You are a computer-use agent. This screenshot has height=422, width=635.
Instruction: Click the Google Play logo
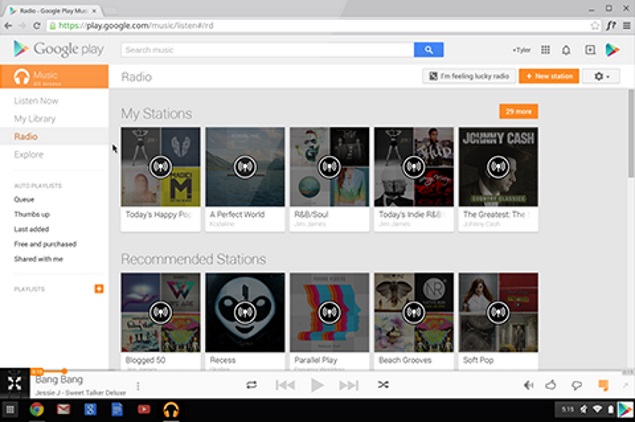pyautogui.click(x=59, y=49)
